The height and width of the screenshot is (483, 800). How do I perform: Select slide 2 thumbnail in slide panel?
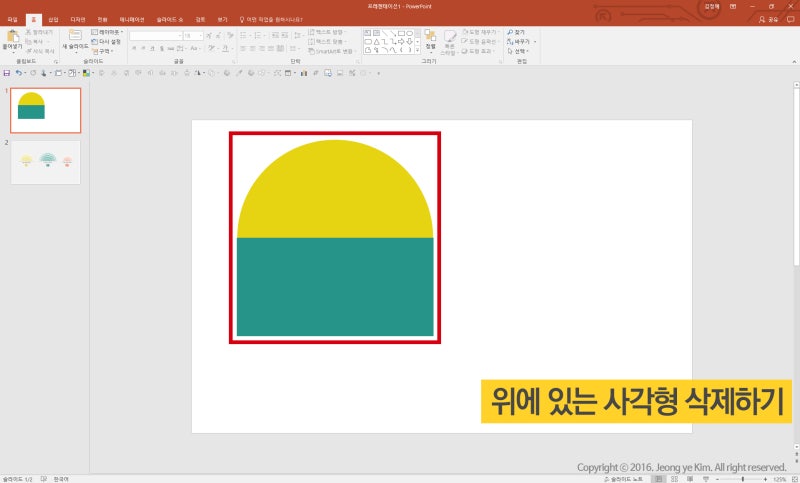click(45, 161)
